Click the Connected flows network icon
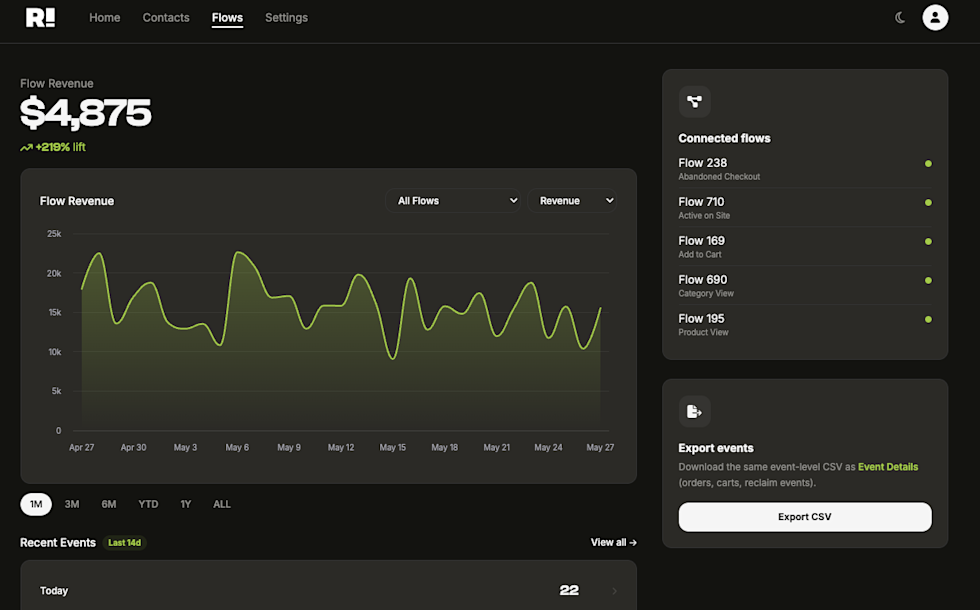This screenshot has height=610, width=980. (x=694, y=101)
